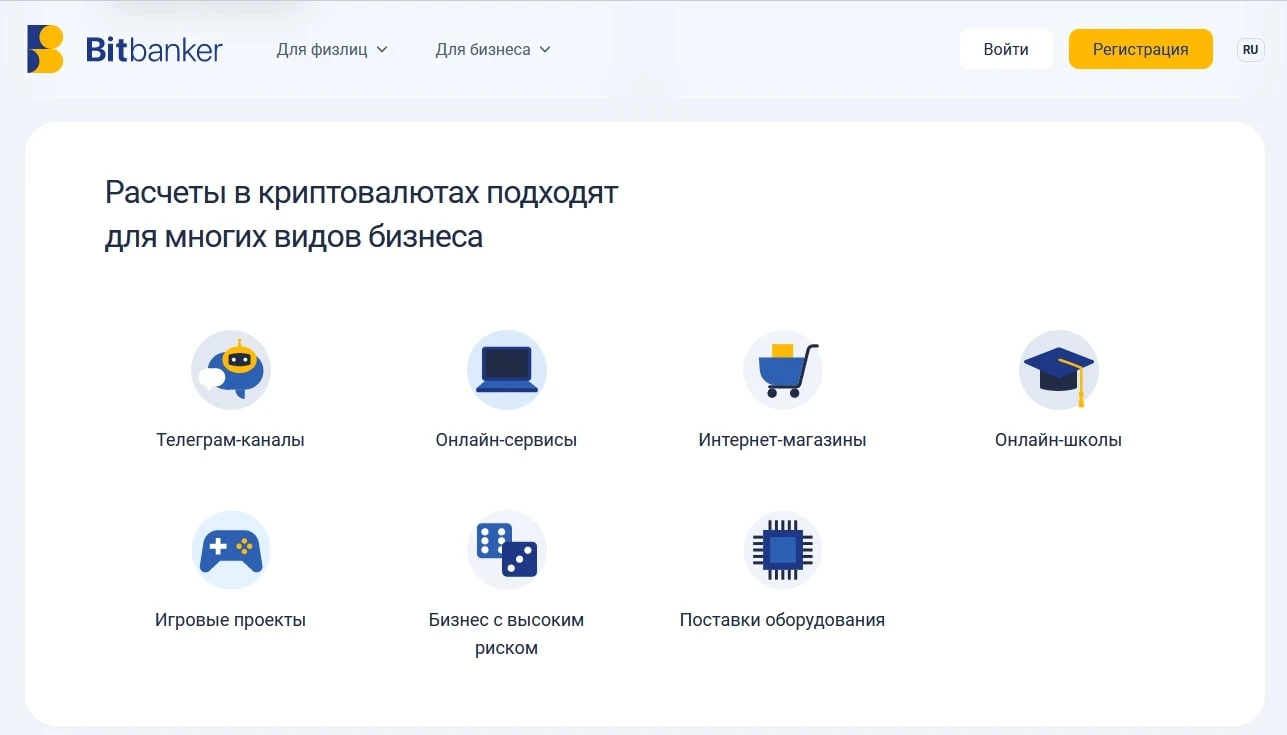Click the internet shops cart icon

point(783,370)
